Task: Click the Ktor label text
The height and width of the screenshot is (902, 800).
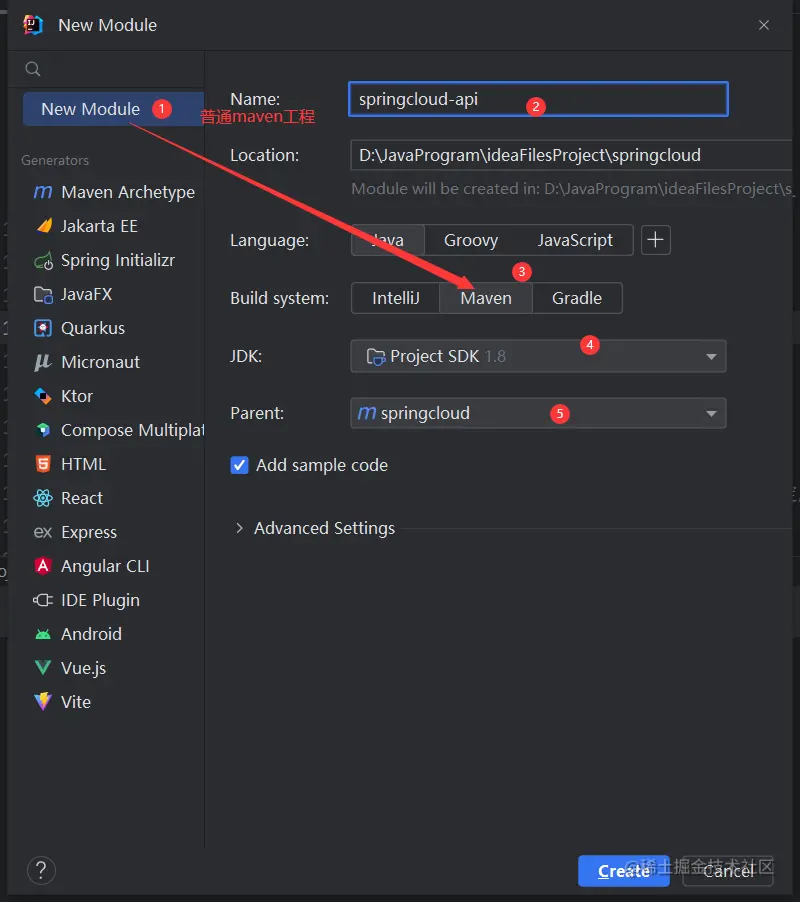Action: 77,396
